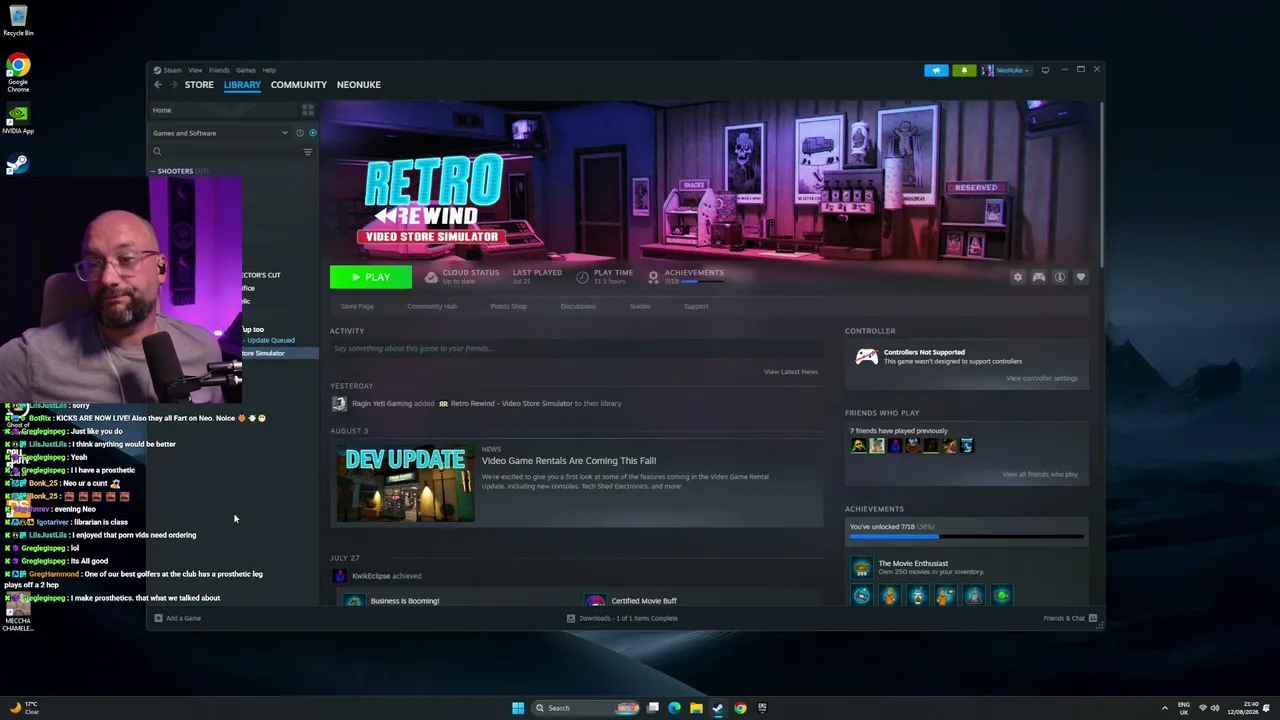This screenshot has height=720, width=1280.
Task: Add game to favorites with heart icon
Action: pyautogui.click(x=1081, y=277)
